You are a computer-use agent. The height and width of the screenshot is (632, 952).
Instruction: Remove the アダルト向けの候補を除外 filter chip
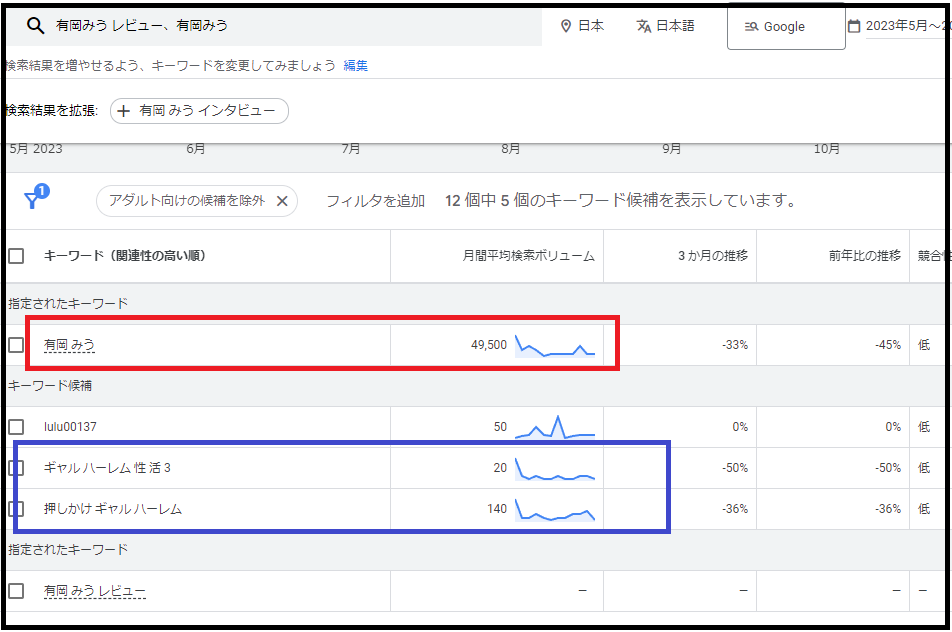click(282, 201)
